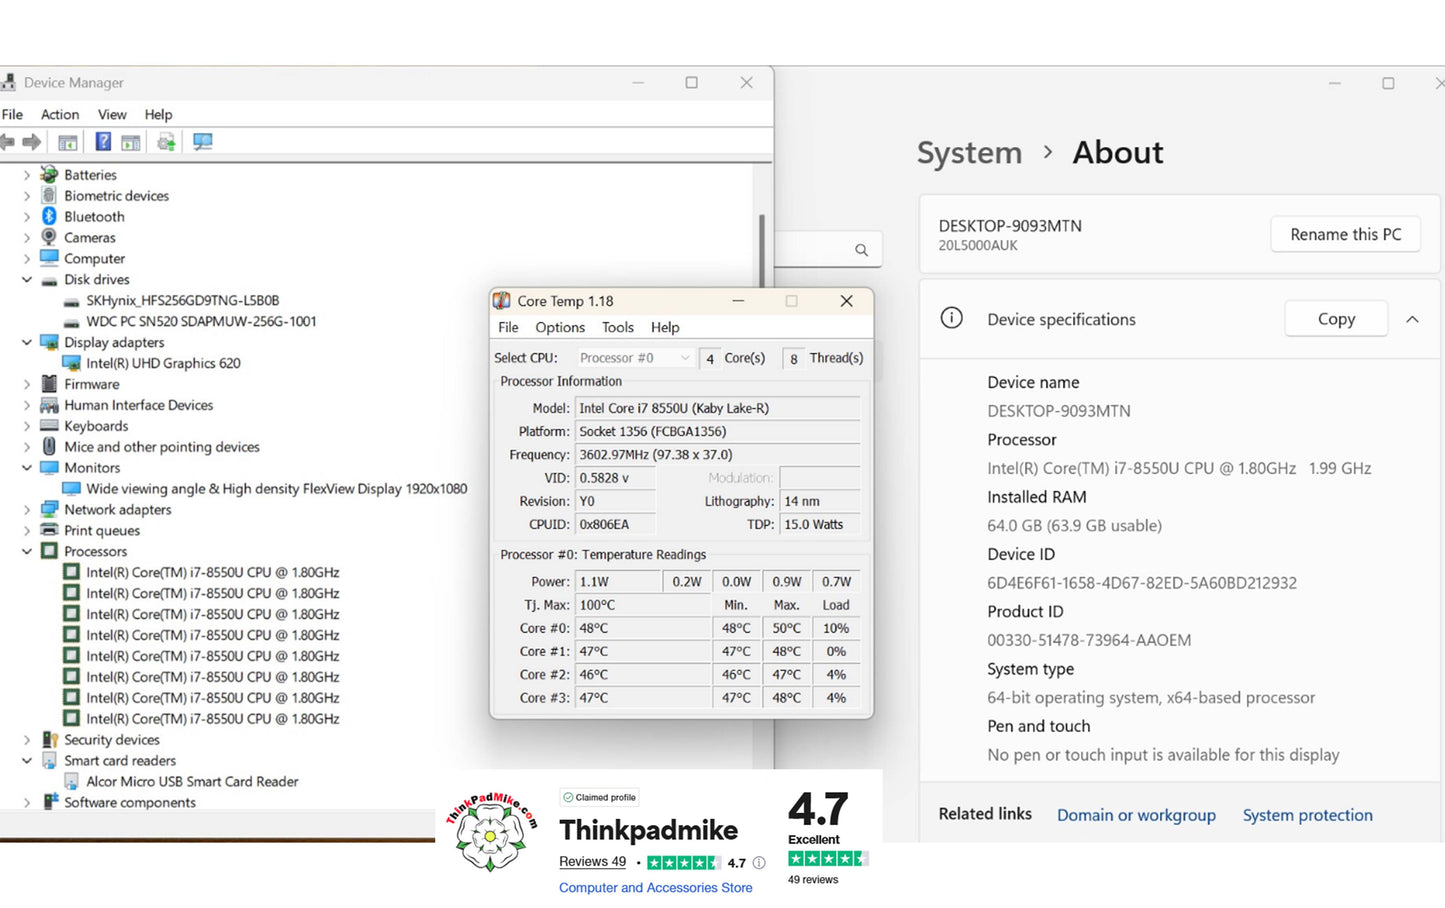Image resolution: width=1445 pixels, height=908 pixels.
Task: Open the Reviews 49 link
Action: (x=592, y=862)
